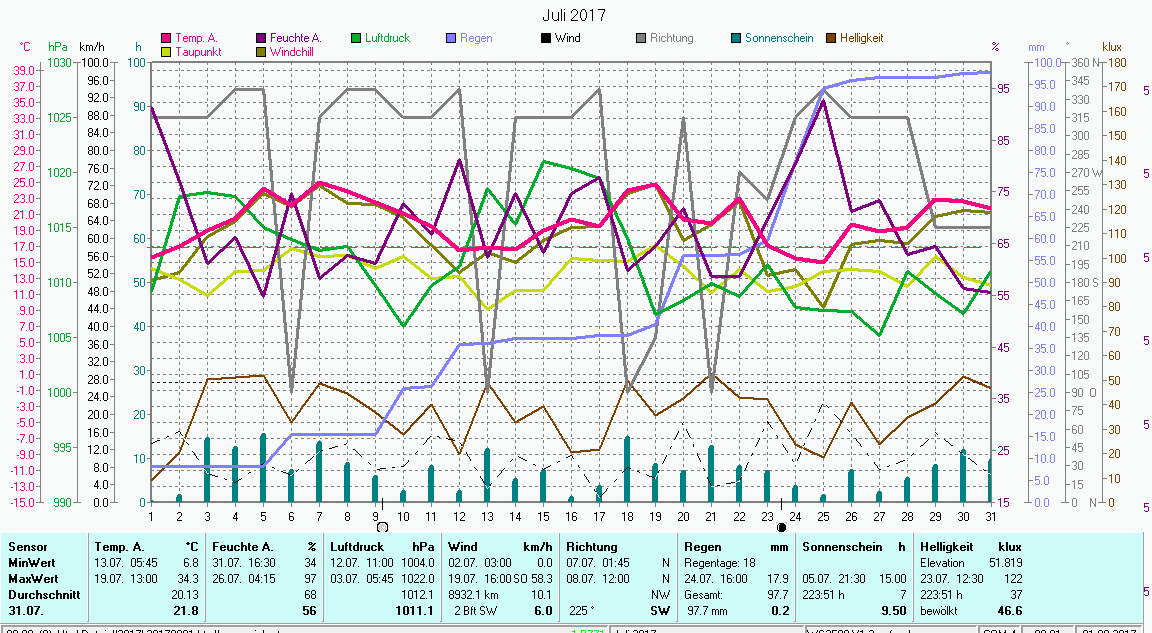Click the full moon icon below day 9
The image size is (1152, 633).
(382, 526)
